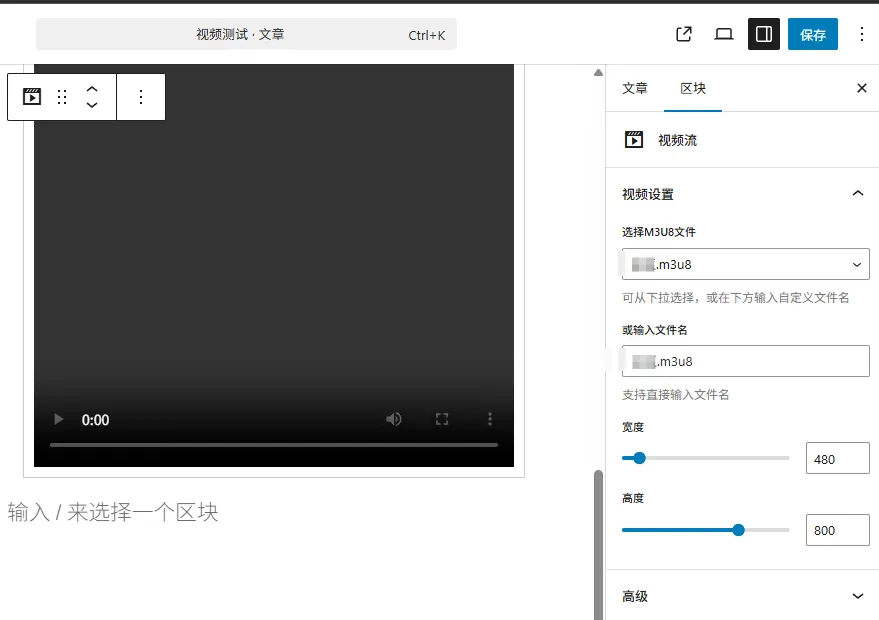Play the video in the player
Viewport: 879px width, 620px height.
tap(59, 420)
